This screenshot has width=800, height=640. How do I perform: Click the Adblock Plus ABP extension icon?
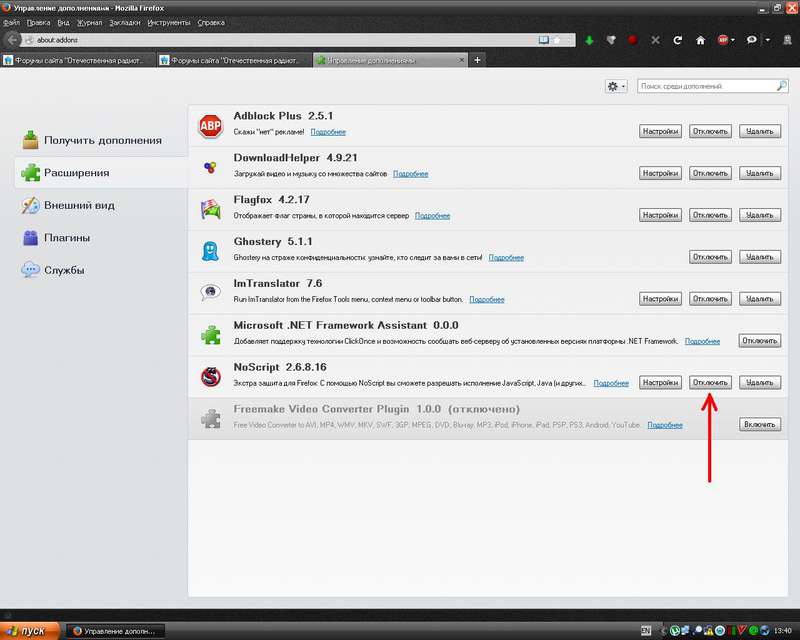pyautogui.click(x=210, y=126)
